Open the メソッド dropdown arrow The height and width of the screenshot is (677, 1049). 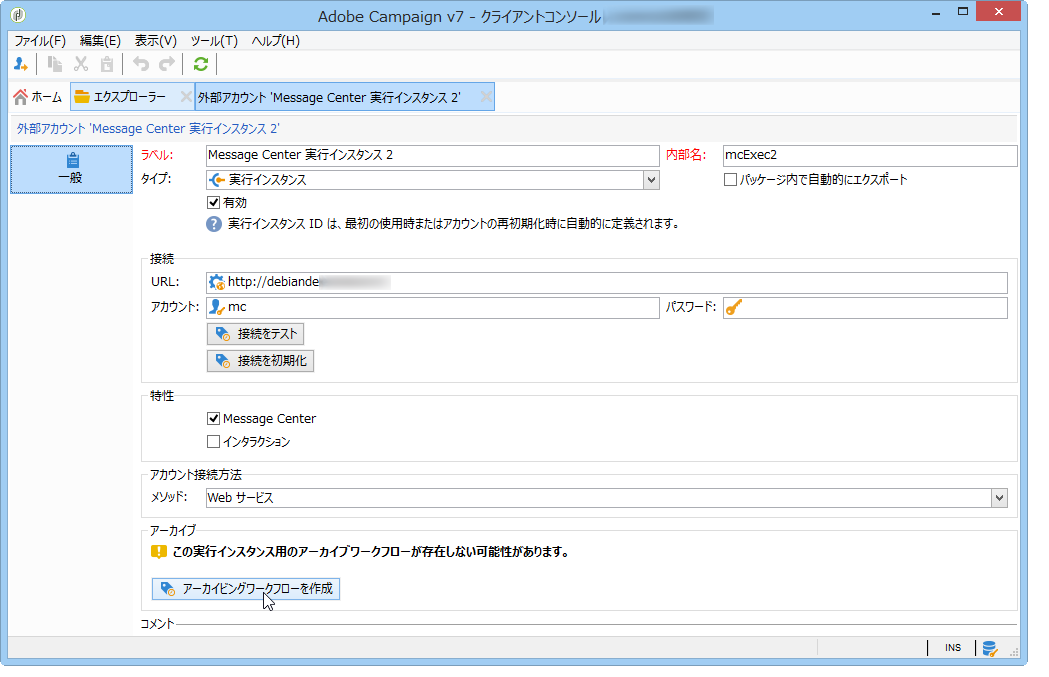(999, 498)
